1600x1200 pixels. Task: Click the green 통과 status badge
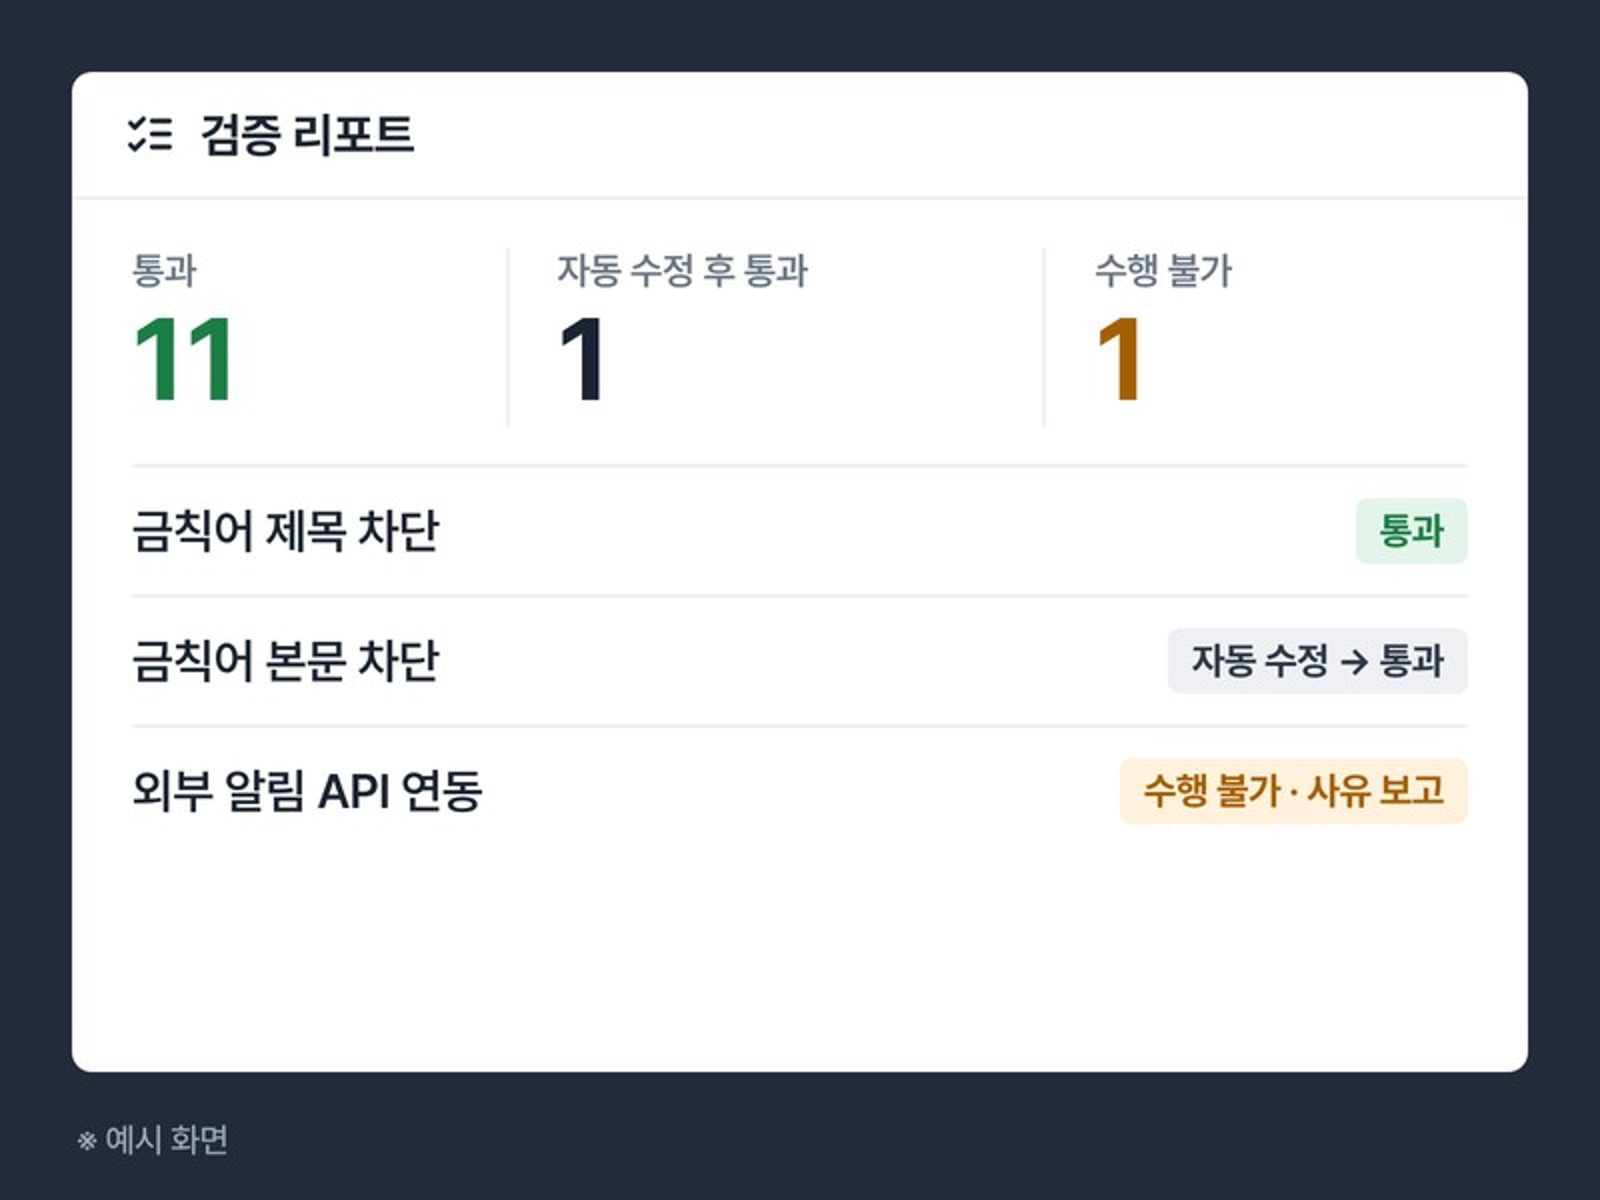[1411, 531]
